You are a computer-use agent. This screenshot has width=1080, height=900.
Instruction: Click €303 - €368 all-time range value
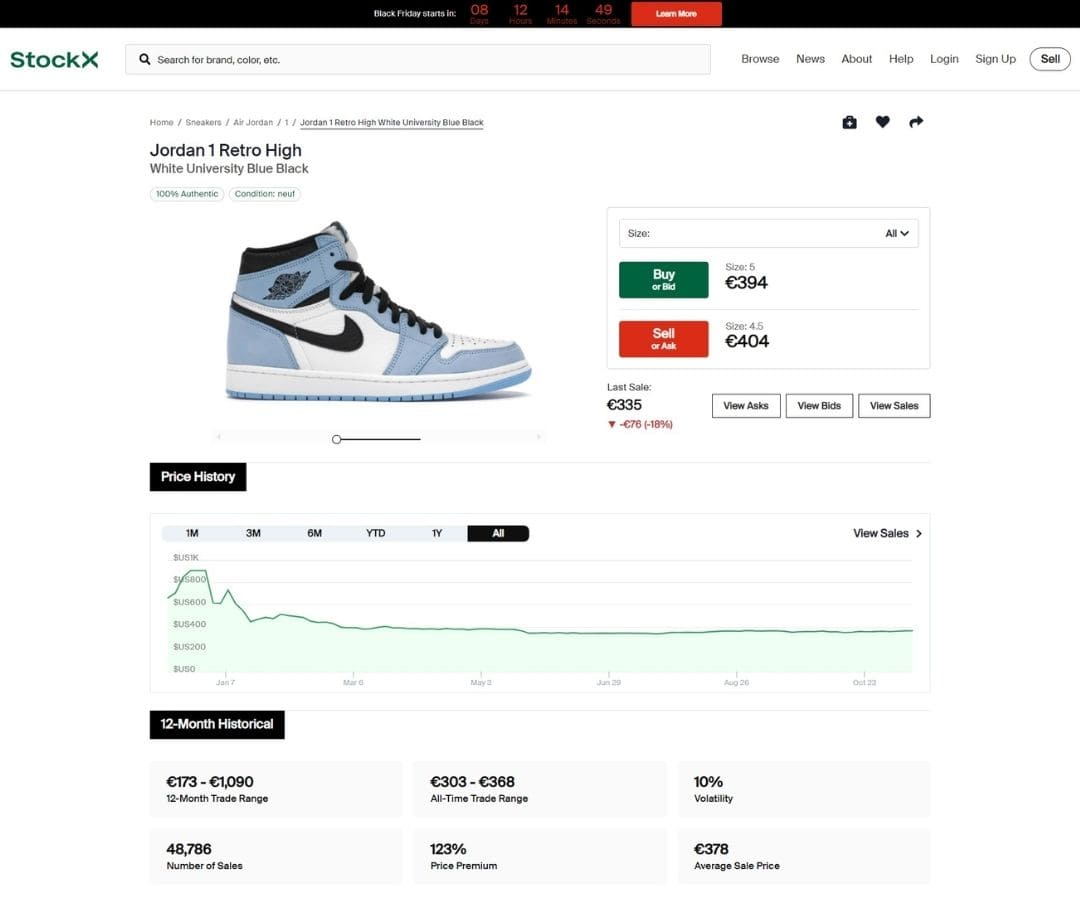472,782
